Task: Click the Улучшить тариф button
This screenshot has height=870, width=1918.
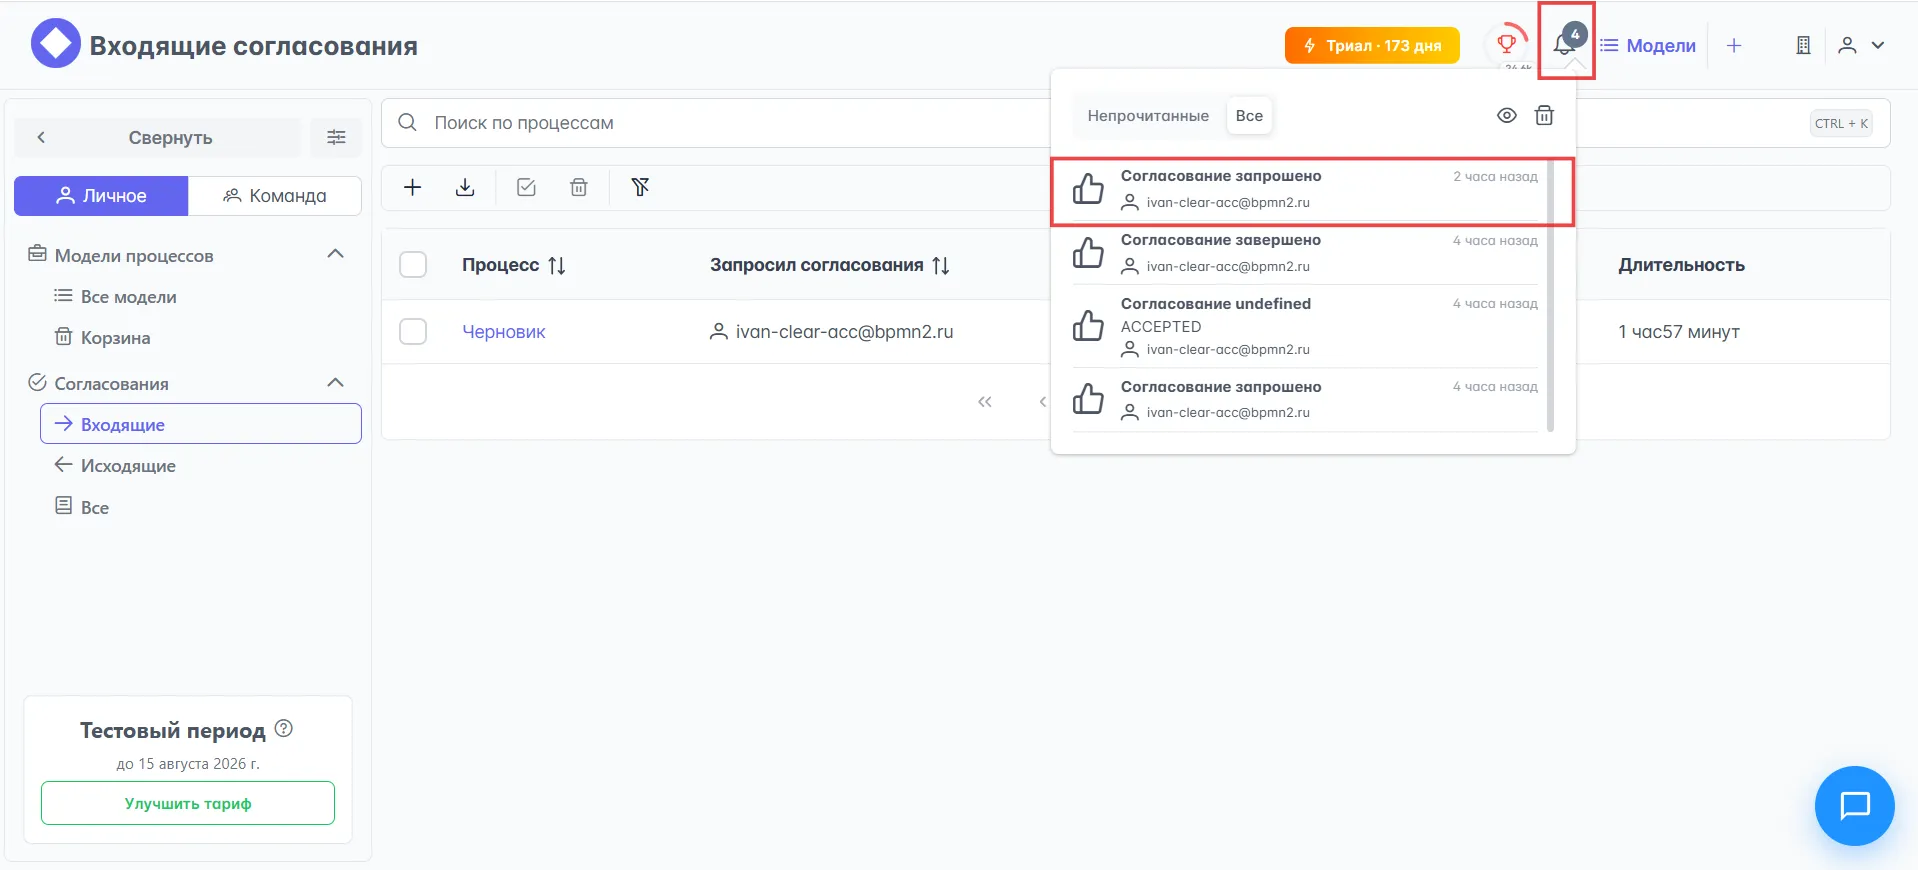Action: coord(188,803)
